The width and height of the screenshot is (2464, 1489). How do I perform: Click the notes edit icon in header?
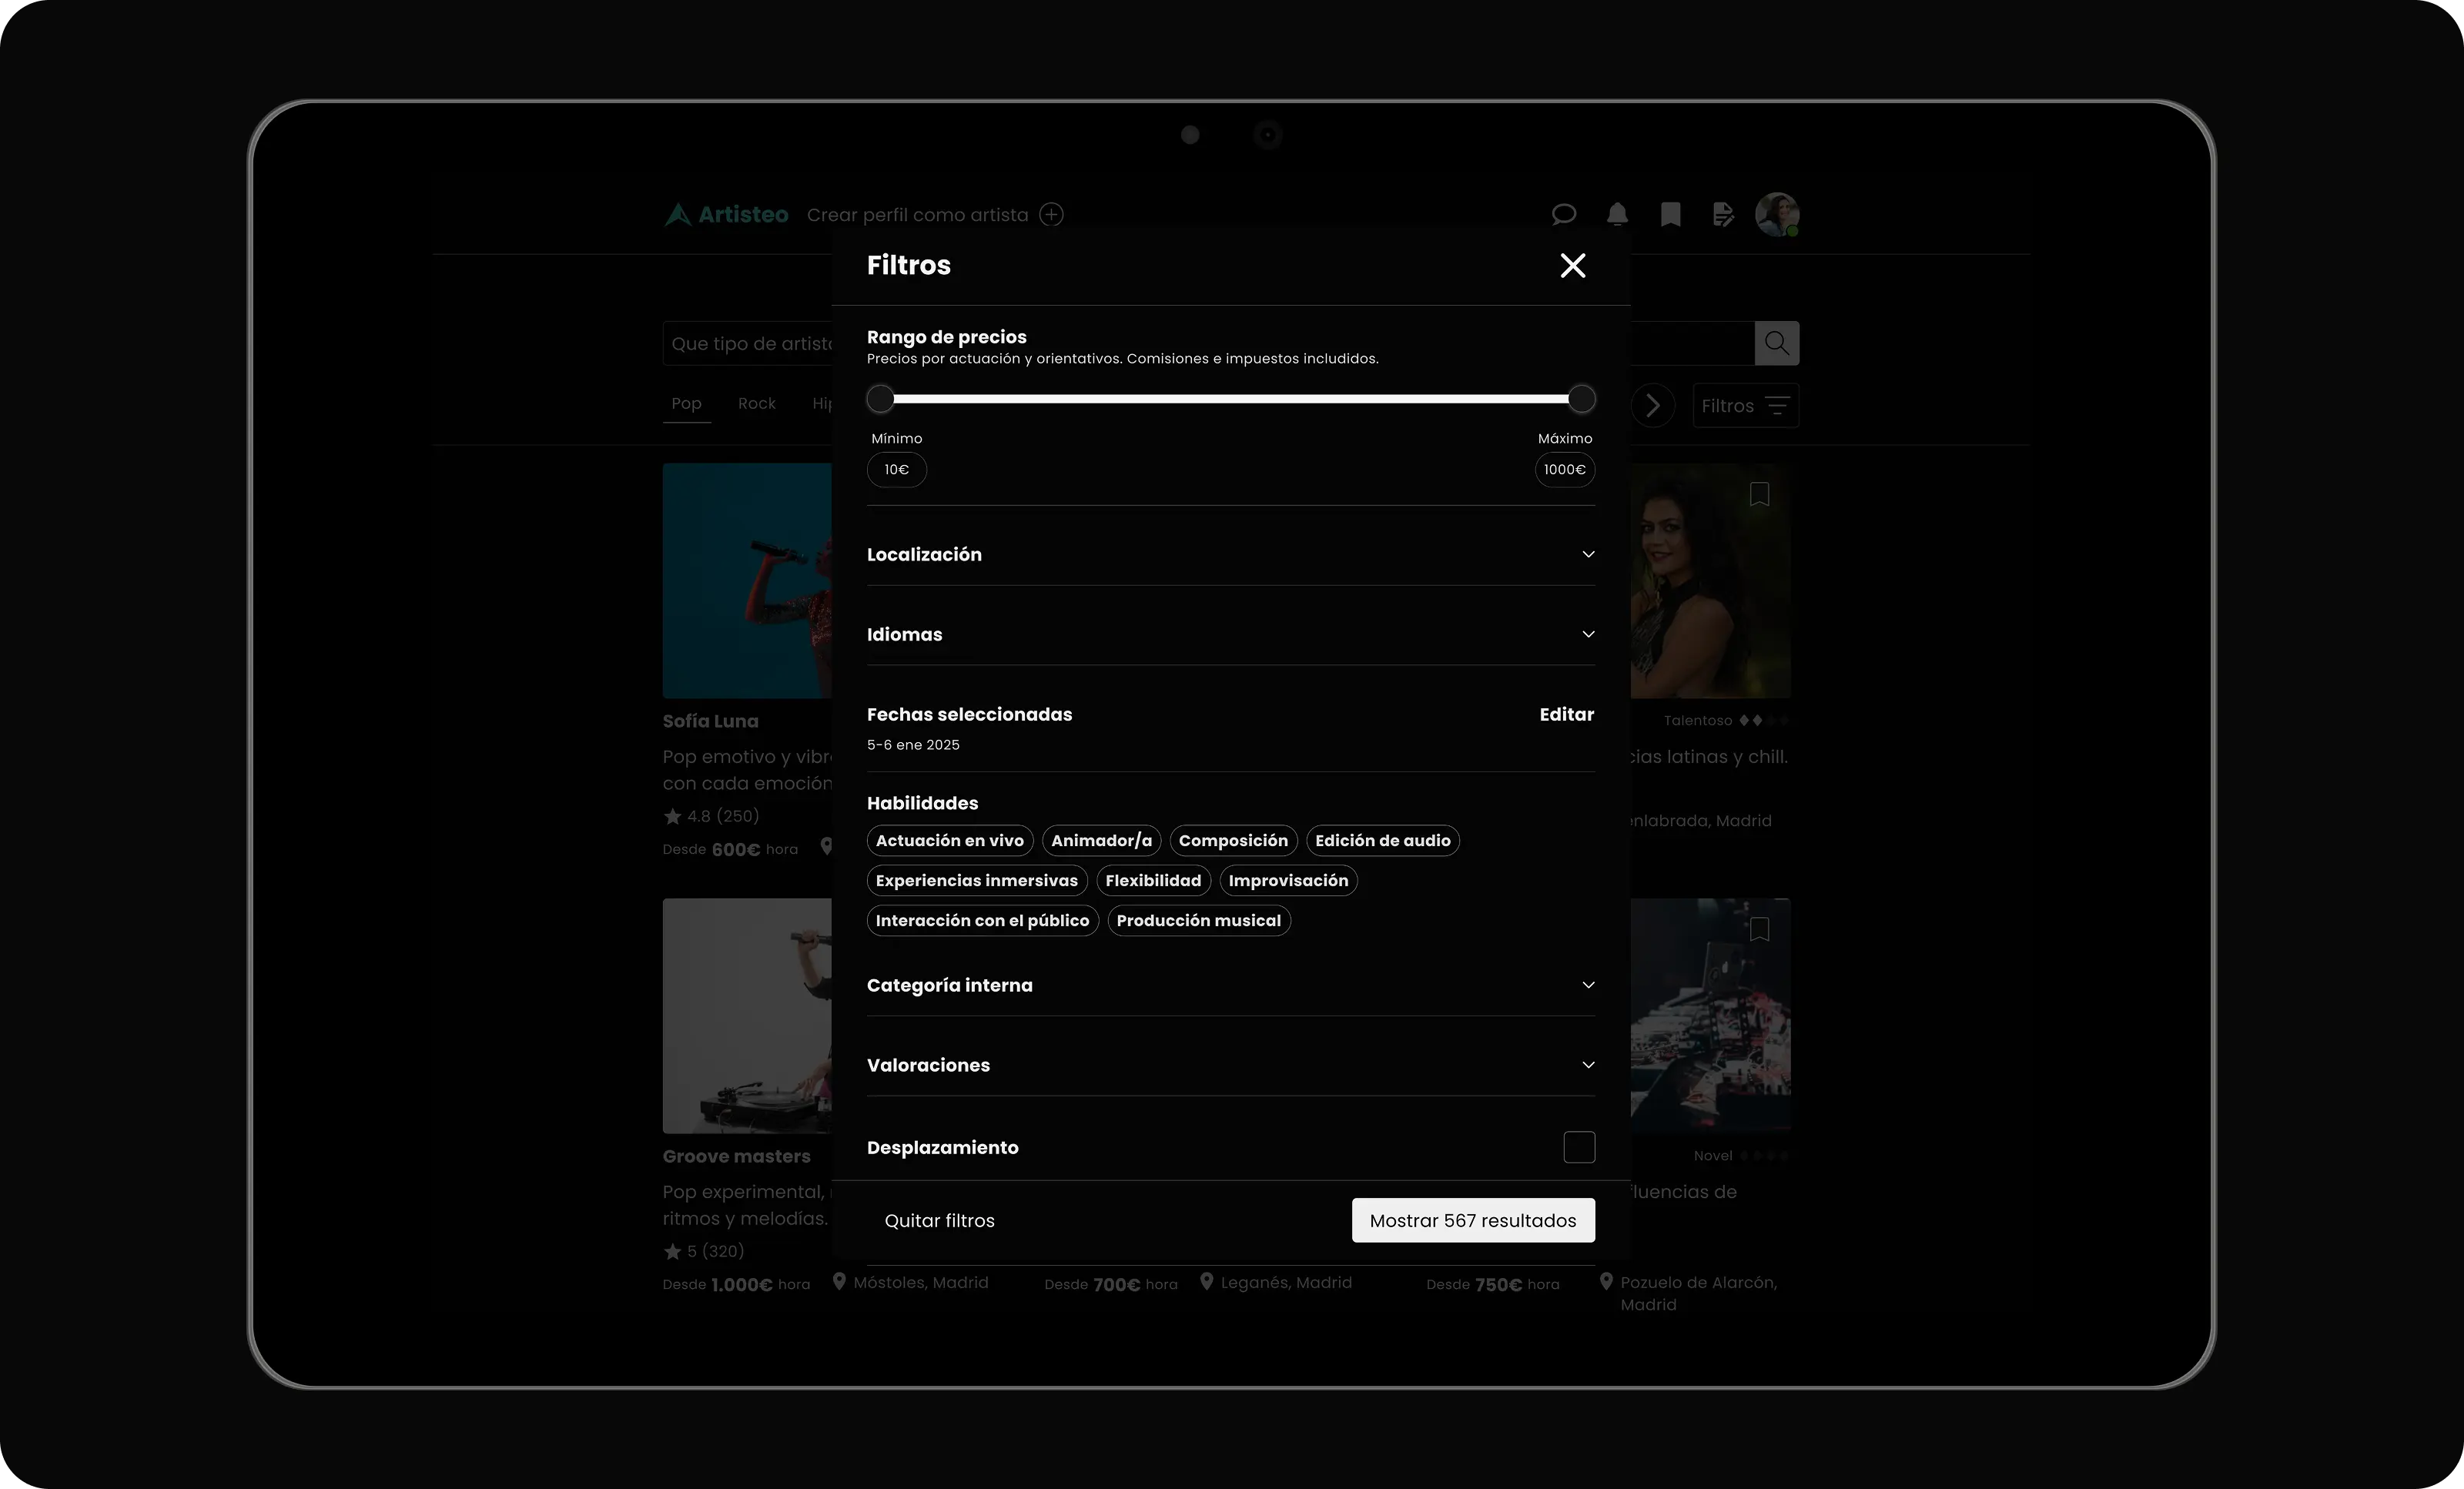click(1723, 214)
